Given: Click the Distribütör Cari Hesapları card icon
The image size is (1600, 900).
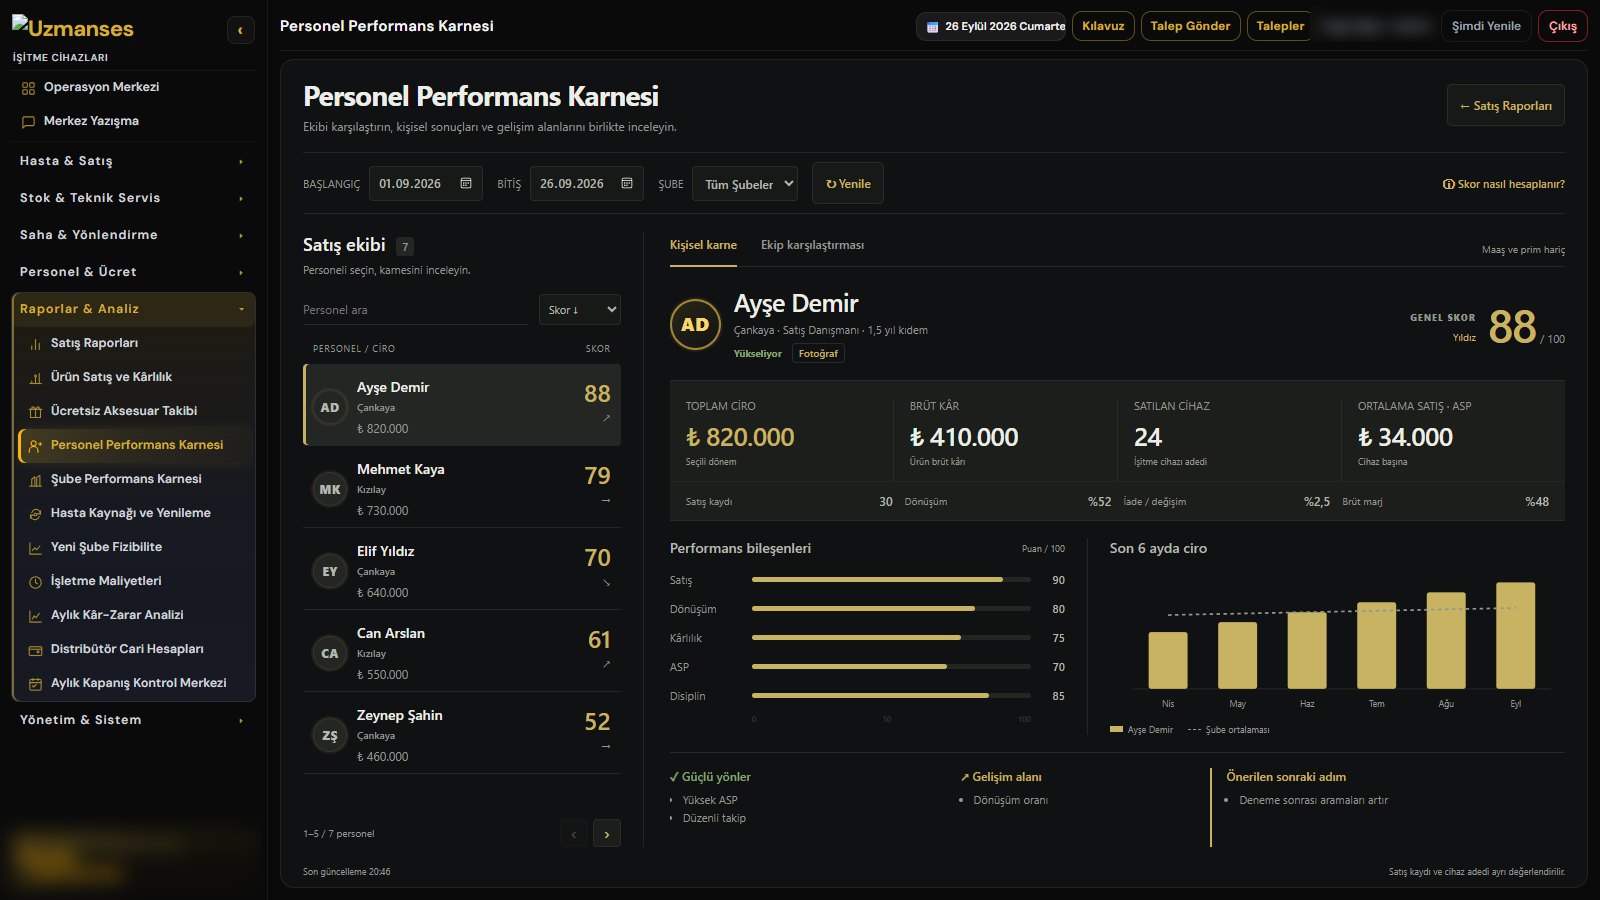Looking at the screenshot, I should click(35, 650).
